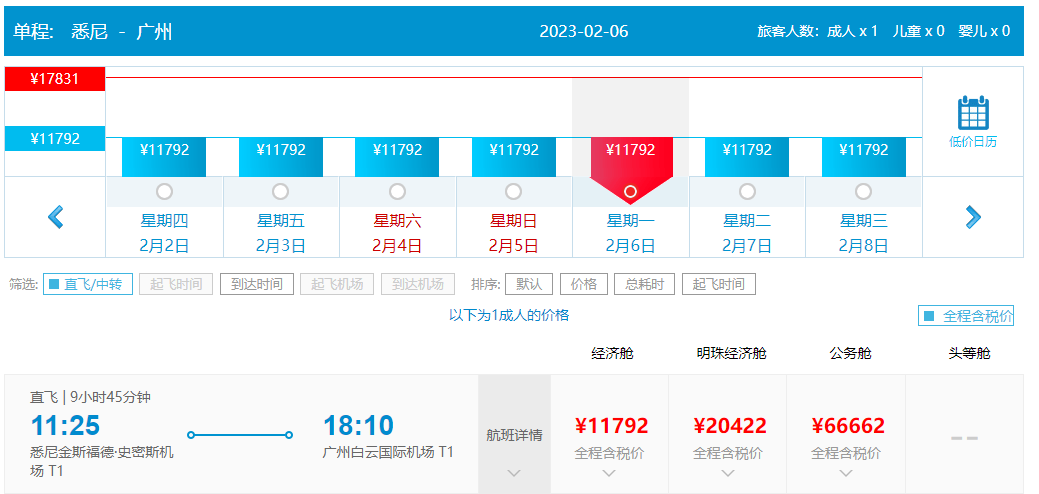The width and height of the screenshot is (1039, 494).
Task: Go to next week with right arrow
Action: [x=972, y=216]
